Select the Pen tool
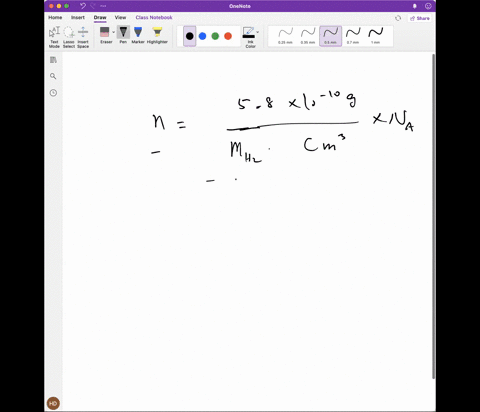 (123, 35)
